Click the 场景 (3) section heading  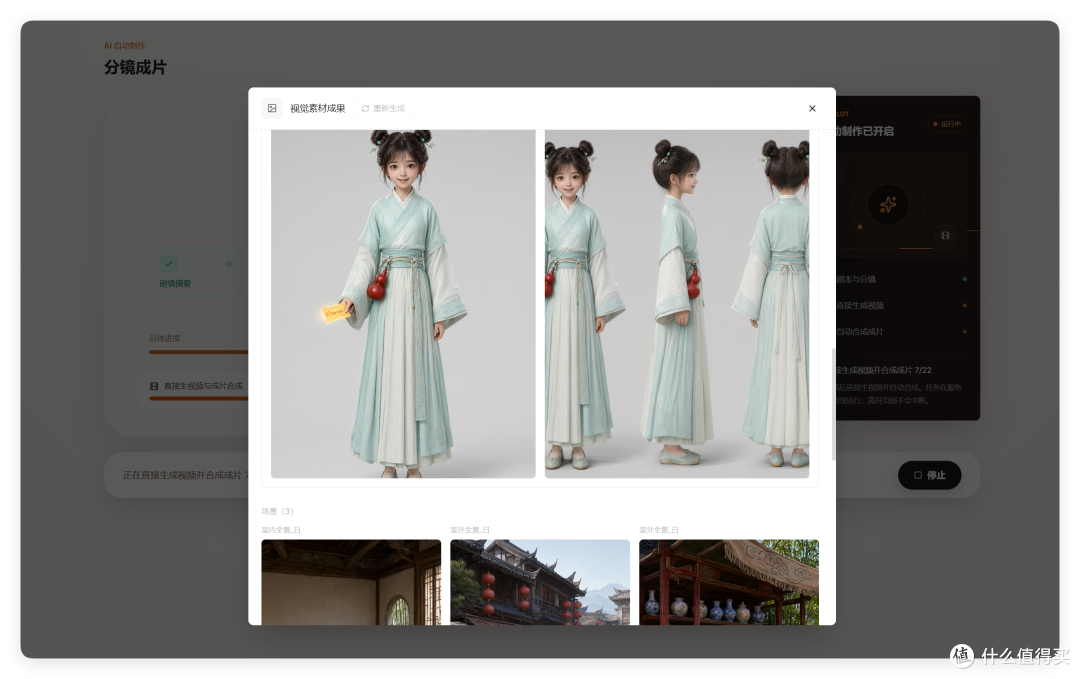(278, 511)
